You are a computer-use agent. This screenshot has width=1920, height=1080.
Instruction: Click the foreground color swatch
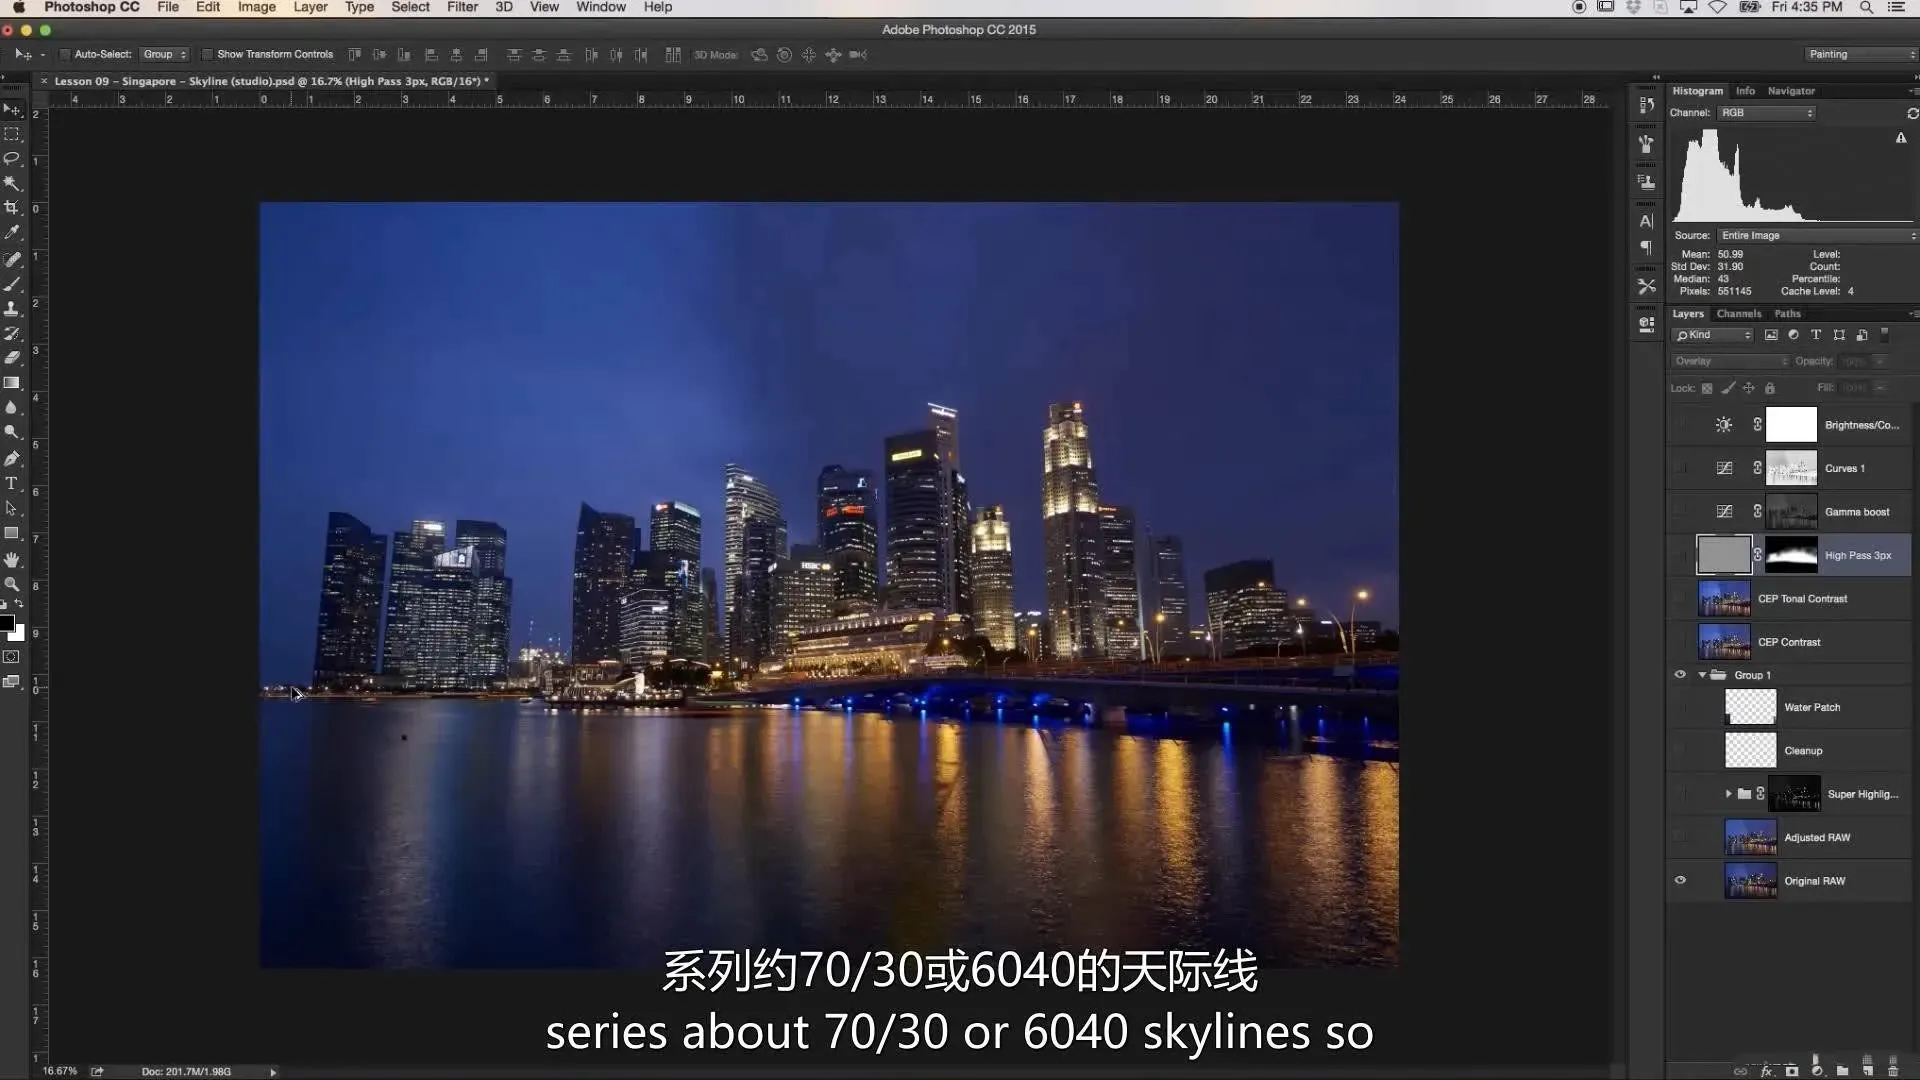pyautogui.click(x=7, y=623)
